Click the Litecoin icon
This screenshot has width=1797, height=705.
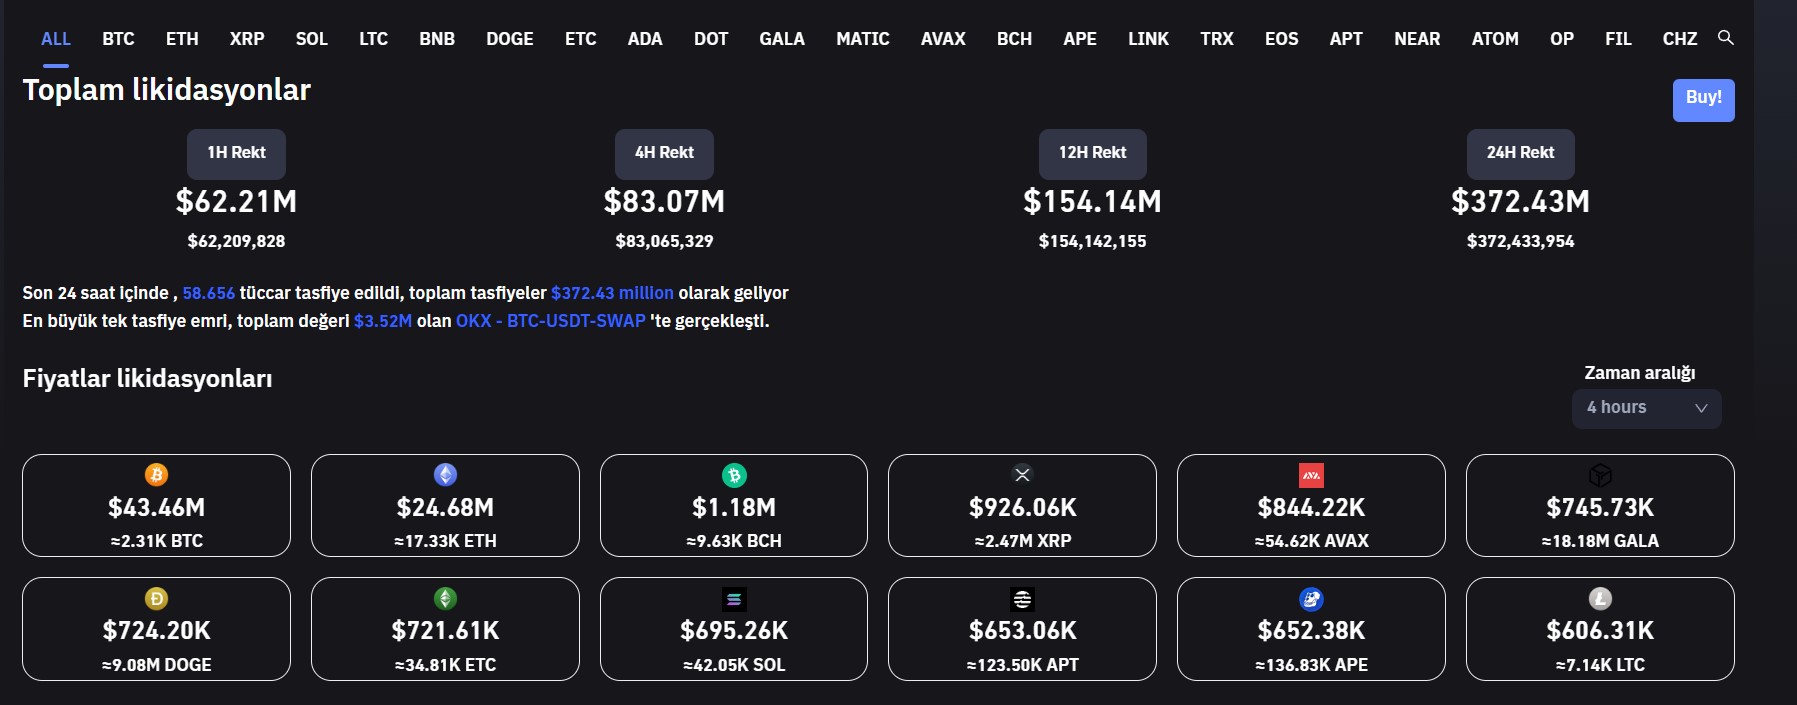[1600, 599]
